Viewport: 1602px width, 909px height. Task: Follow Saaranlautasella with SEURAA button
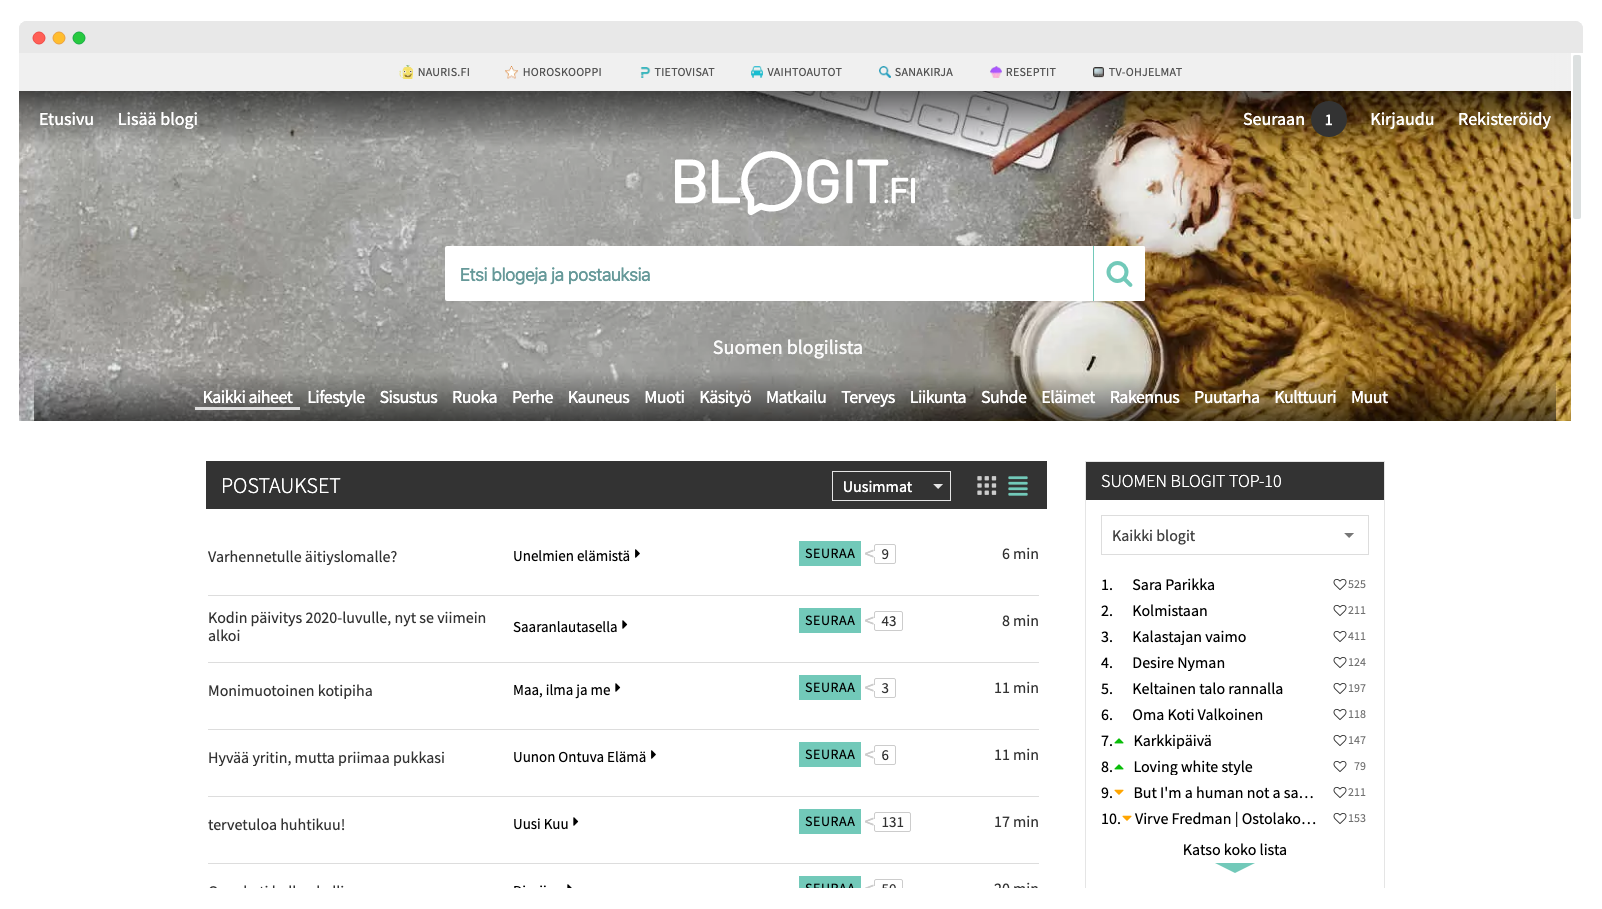(830, 620)
